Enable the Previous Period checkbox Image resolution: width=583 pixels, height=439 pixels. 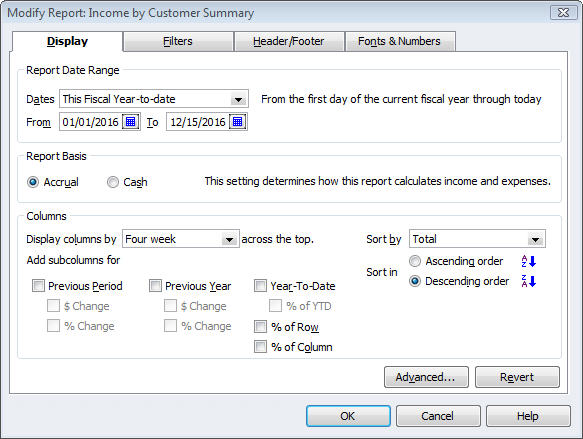pyautogui.click(x=38, y=286)
